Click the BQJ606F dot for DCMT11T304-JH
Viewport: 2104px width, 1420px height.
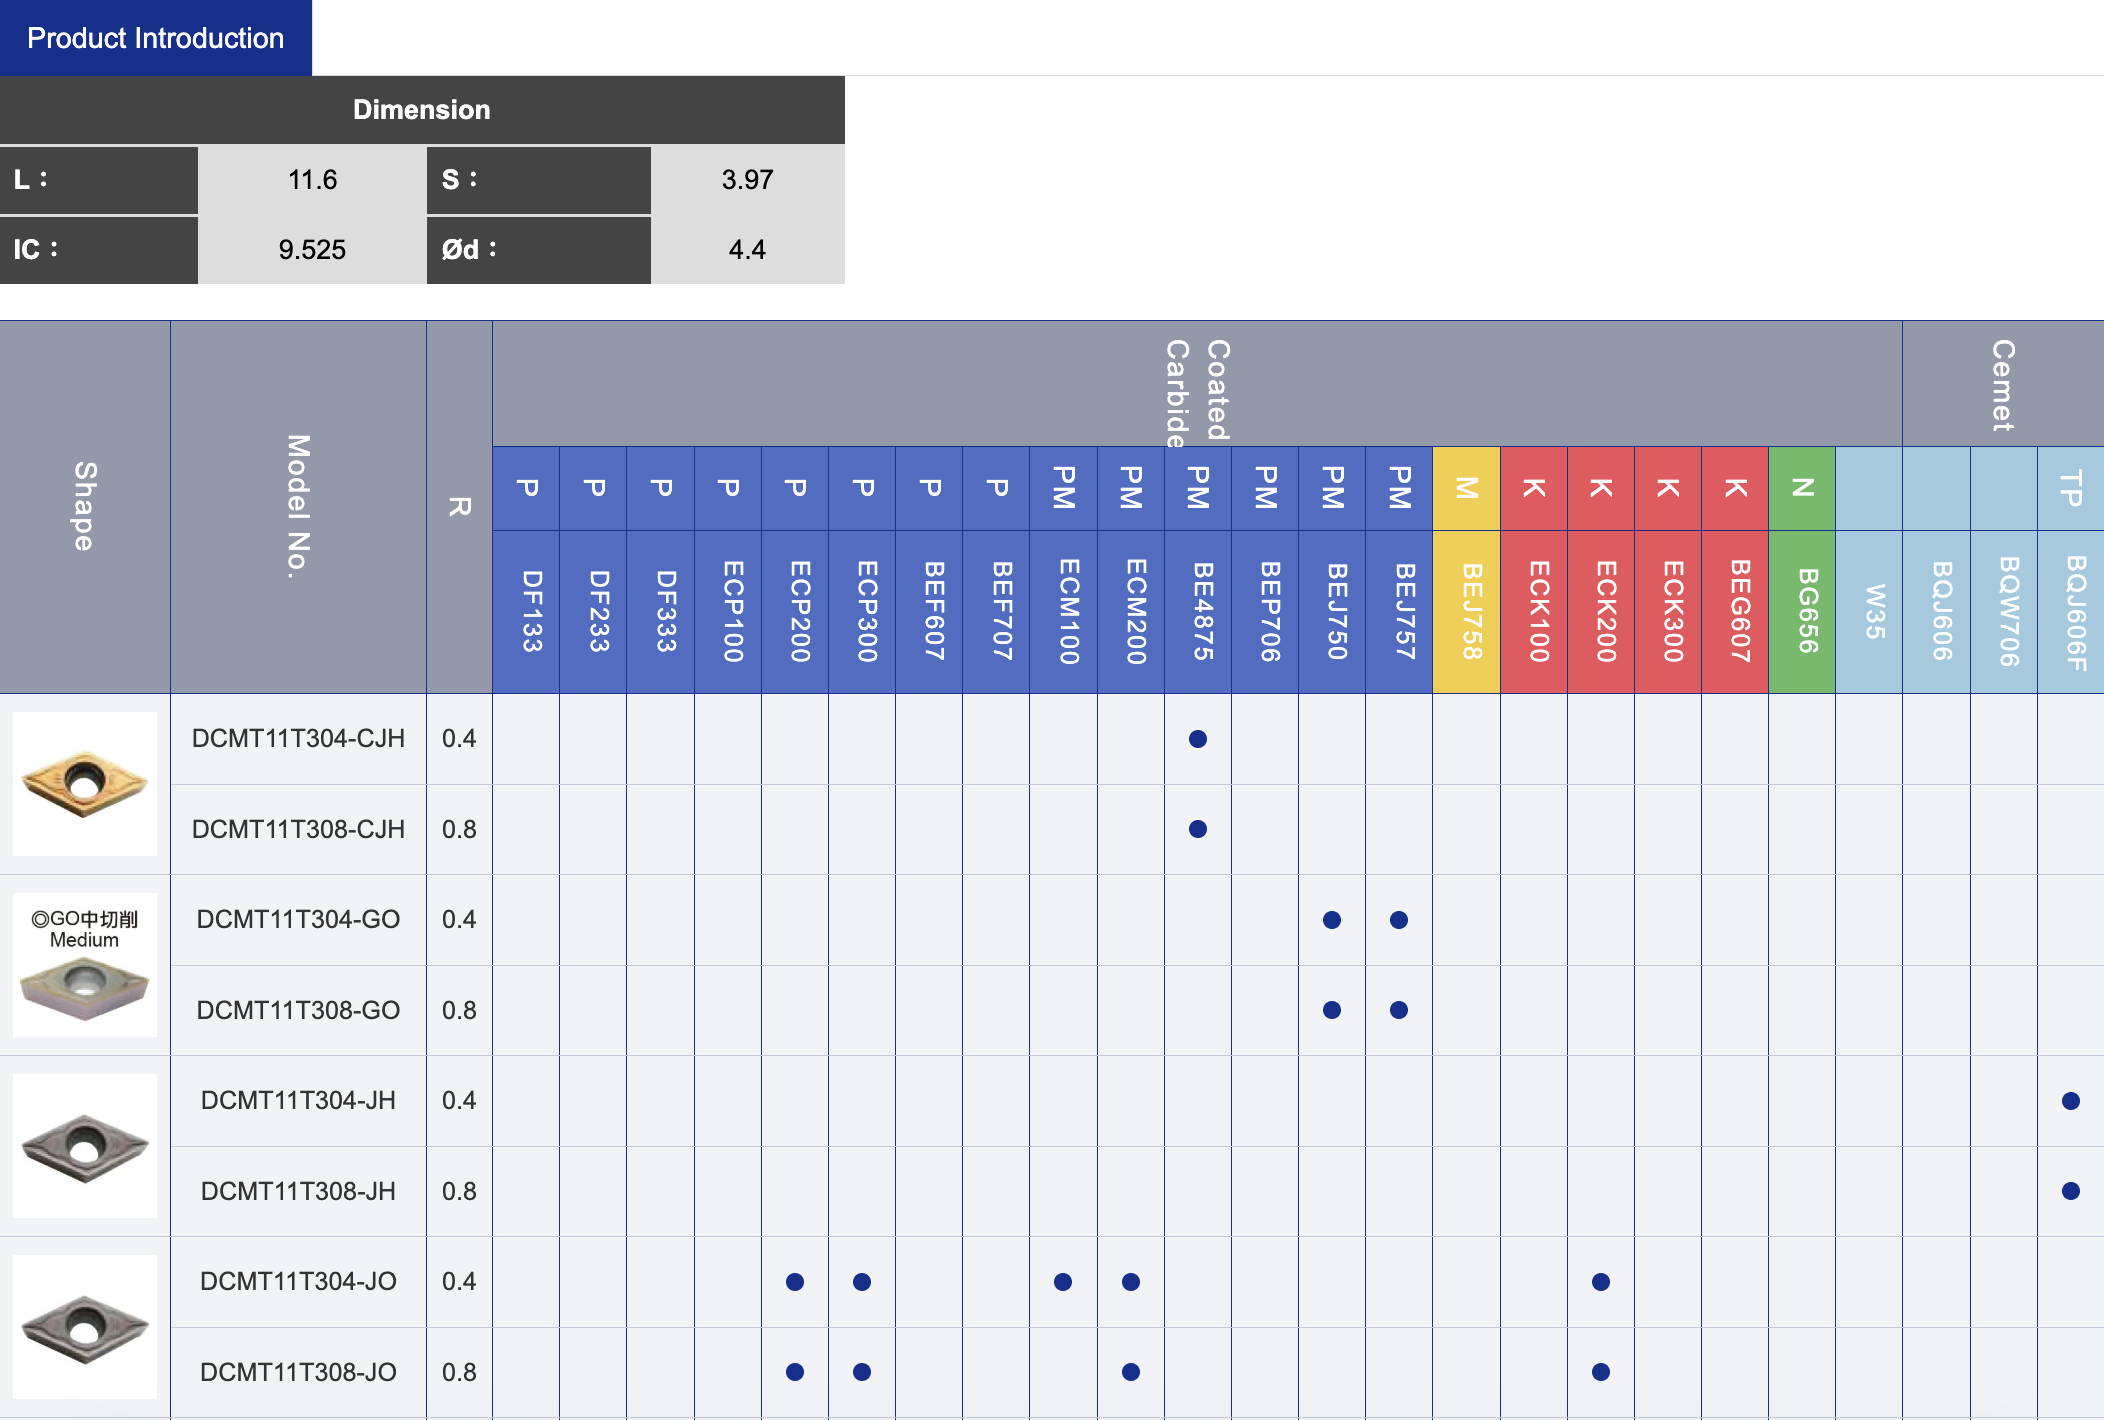[2071, 1101]
